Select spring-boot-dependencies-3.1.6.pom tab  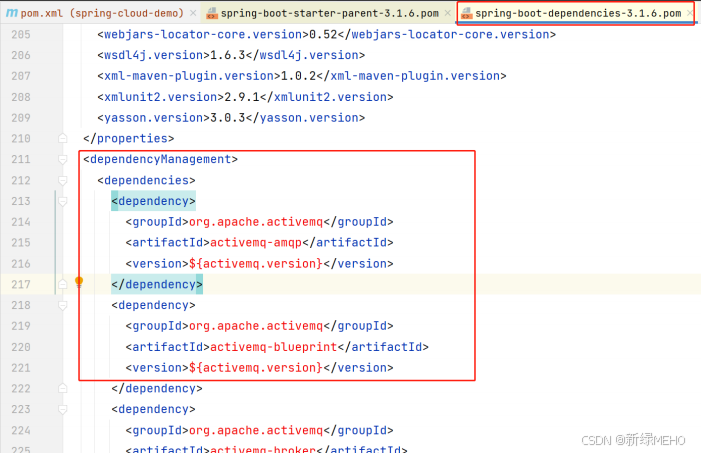coord(578,13)
